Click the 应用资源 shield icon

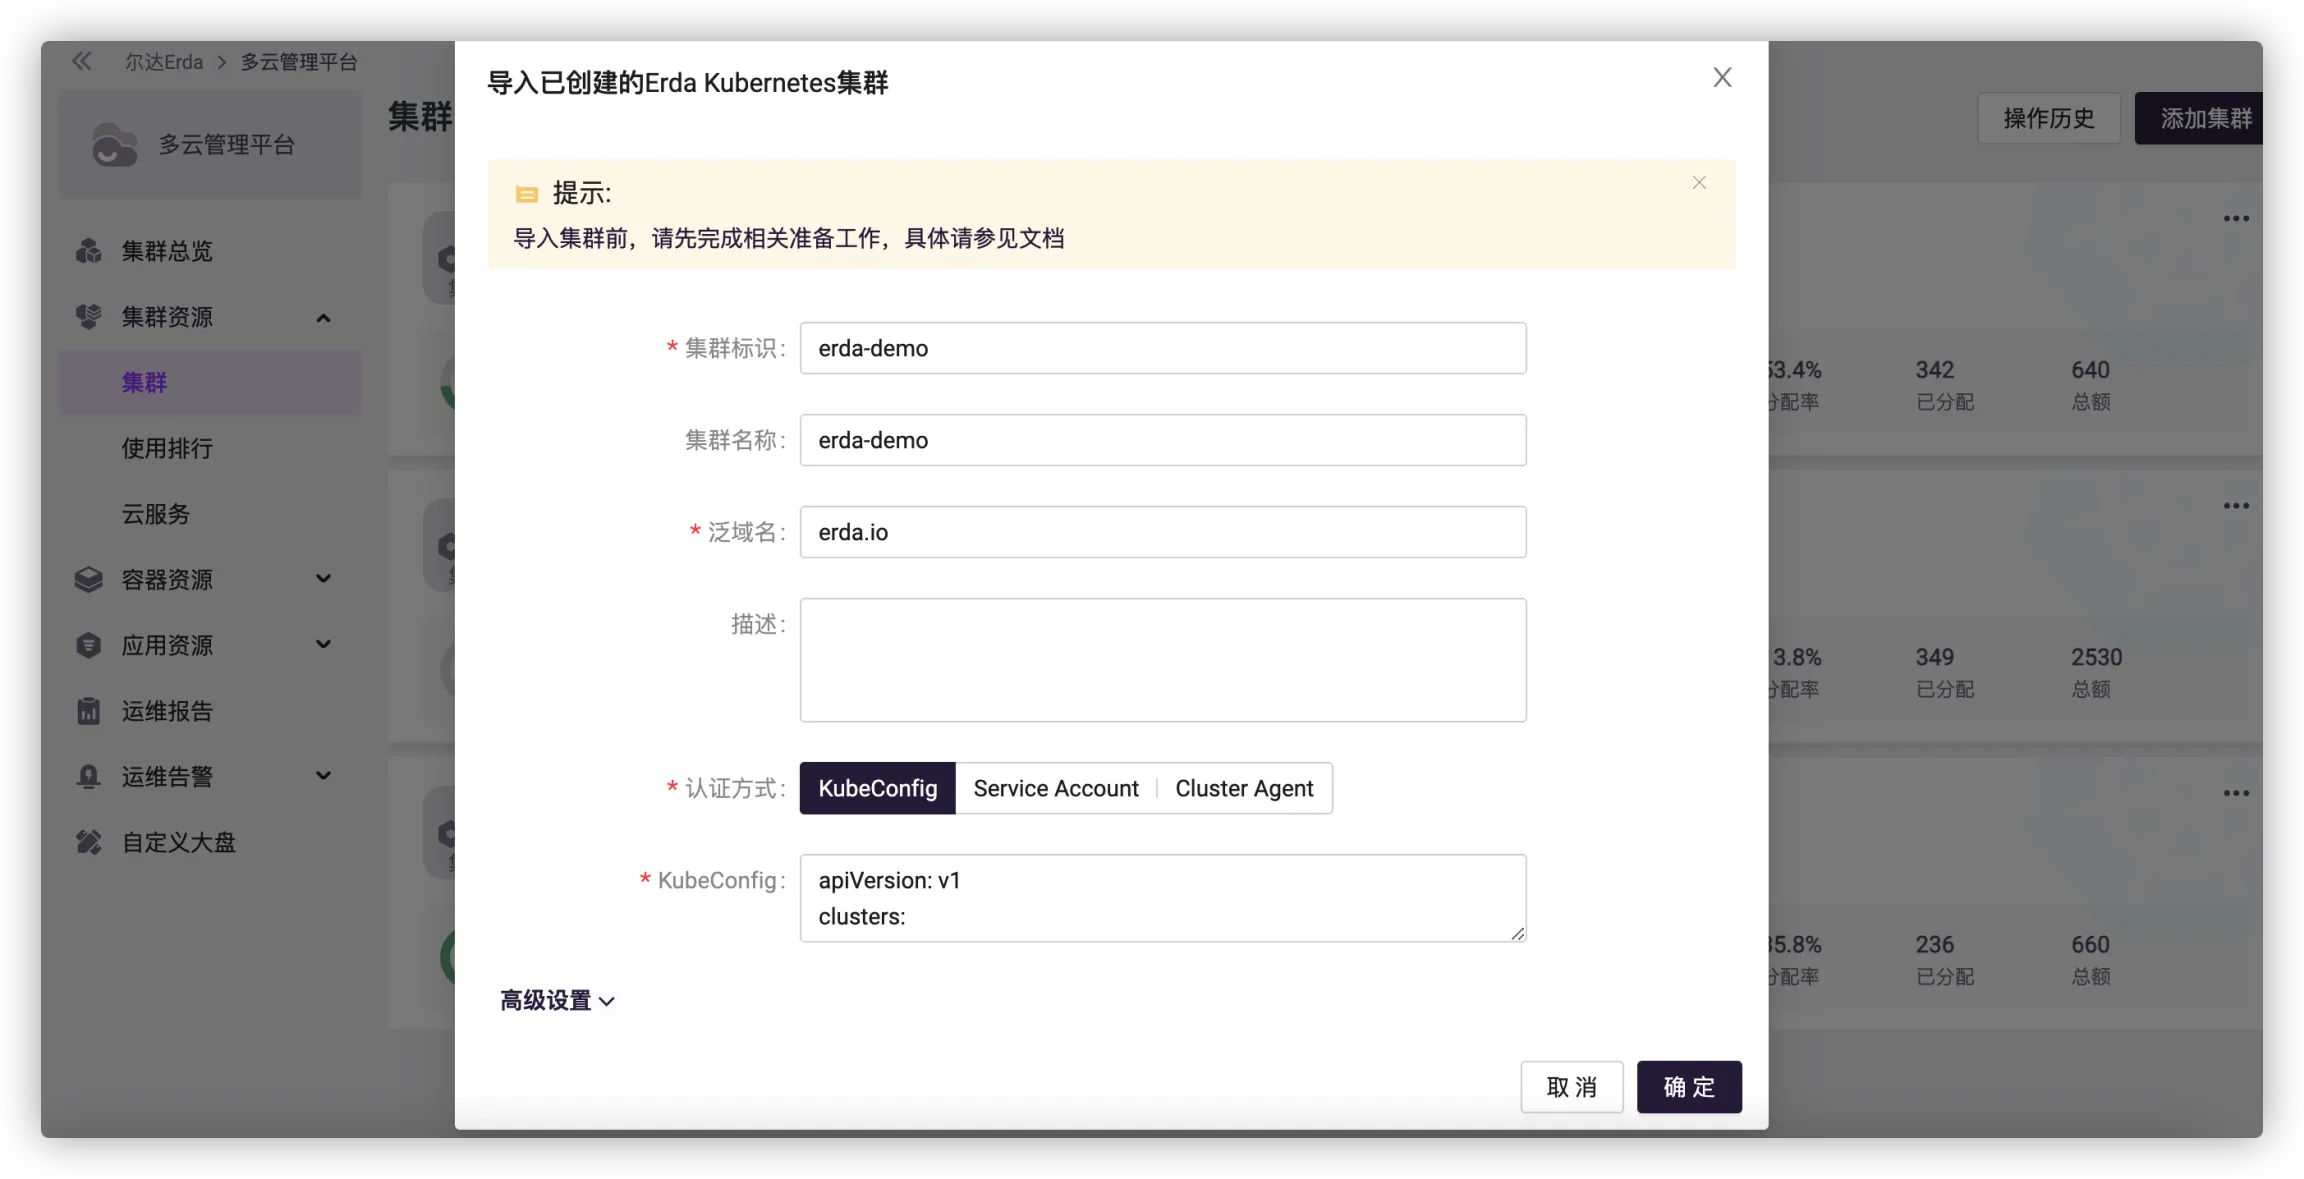point(89,646)
